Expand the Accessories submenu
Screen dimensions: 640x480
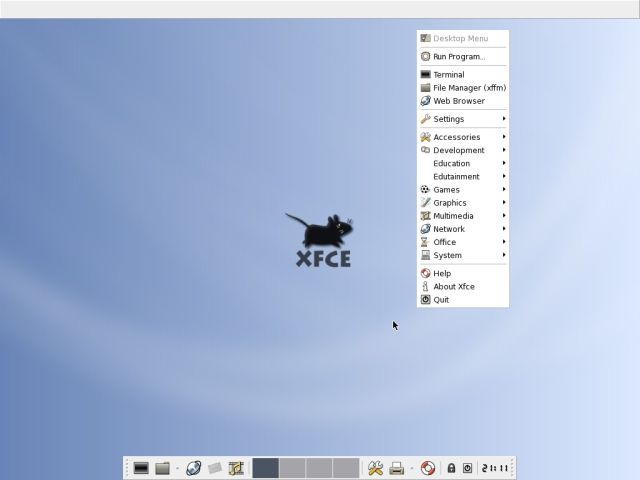click(463, 137)
